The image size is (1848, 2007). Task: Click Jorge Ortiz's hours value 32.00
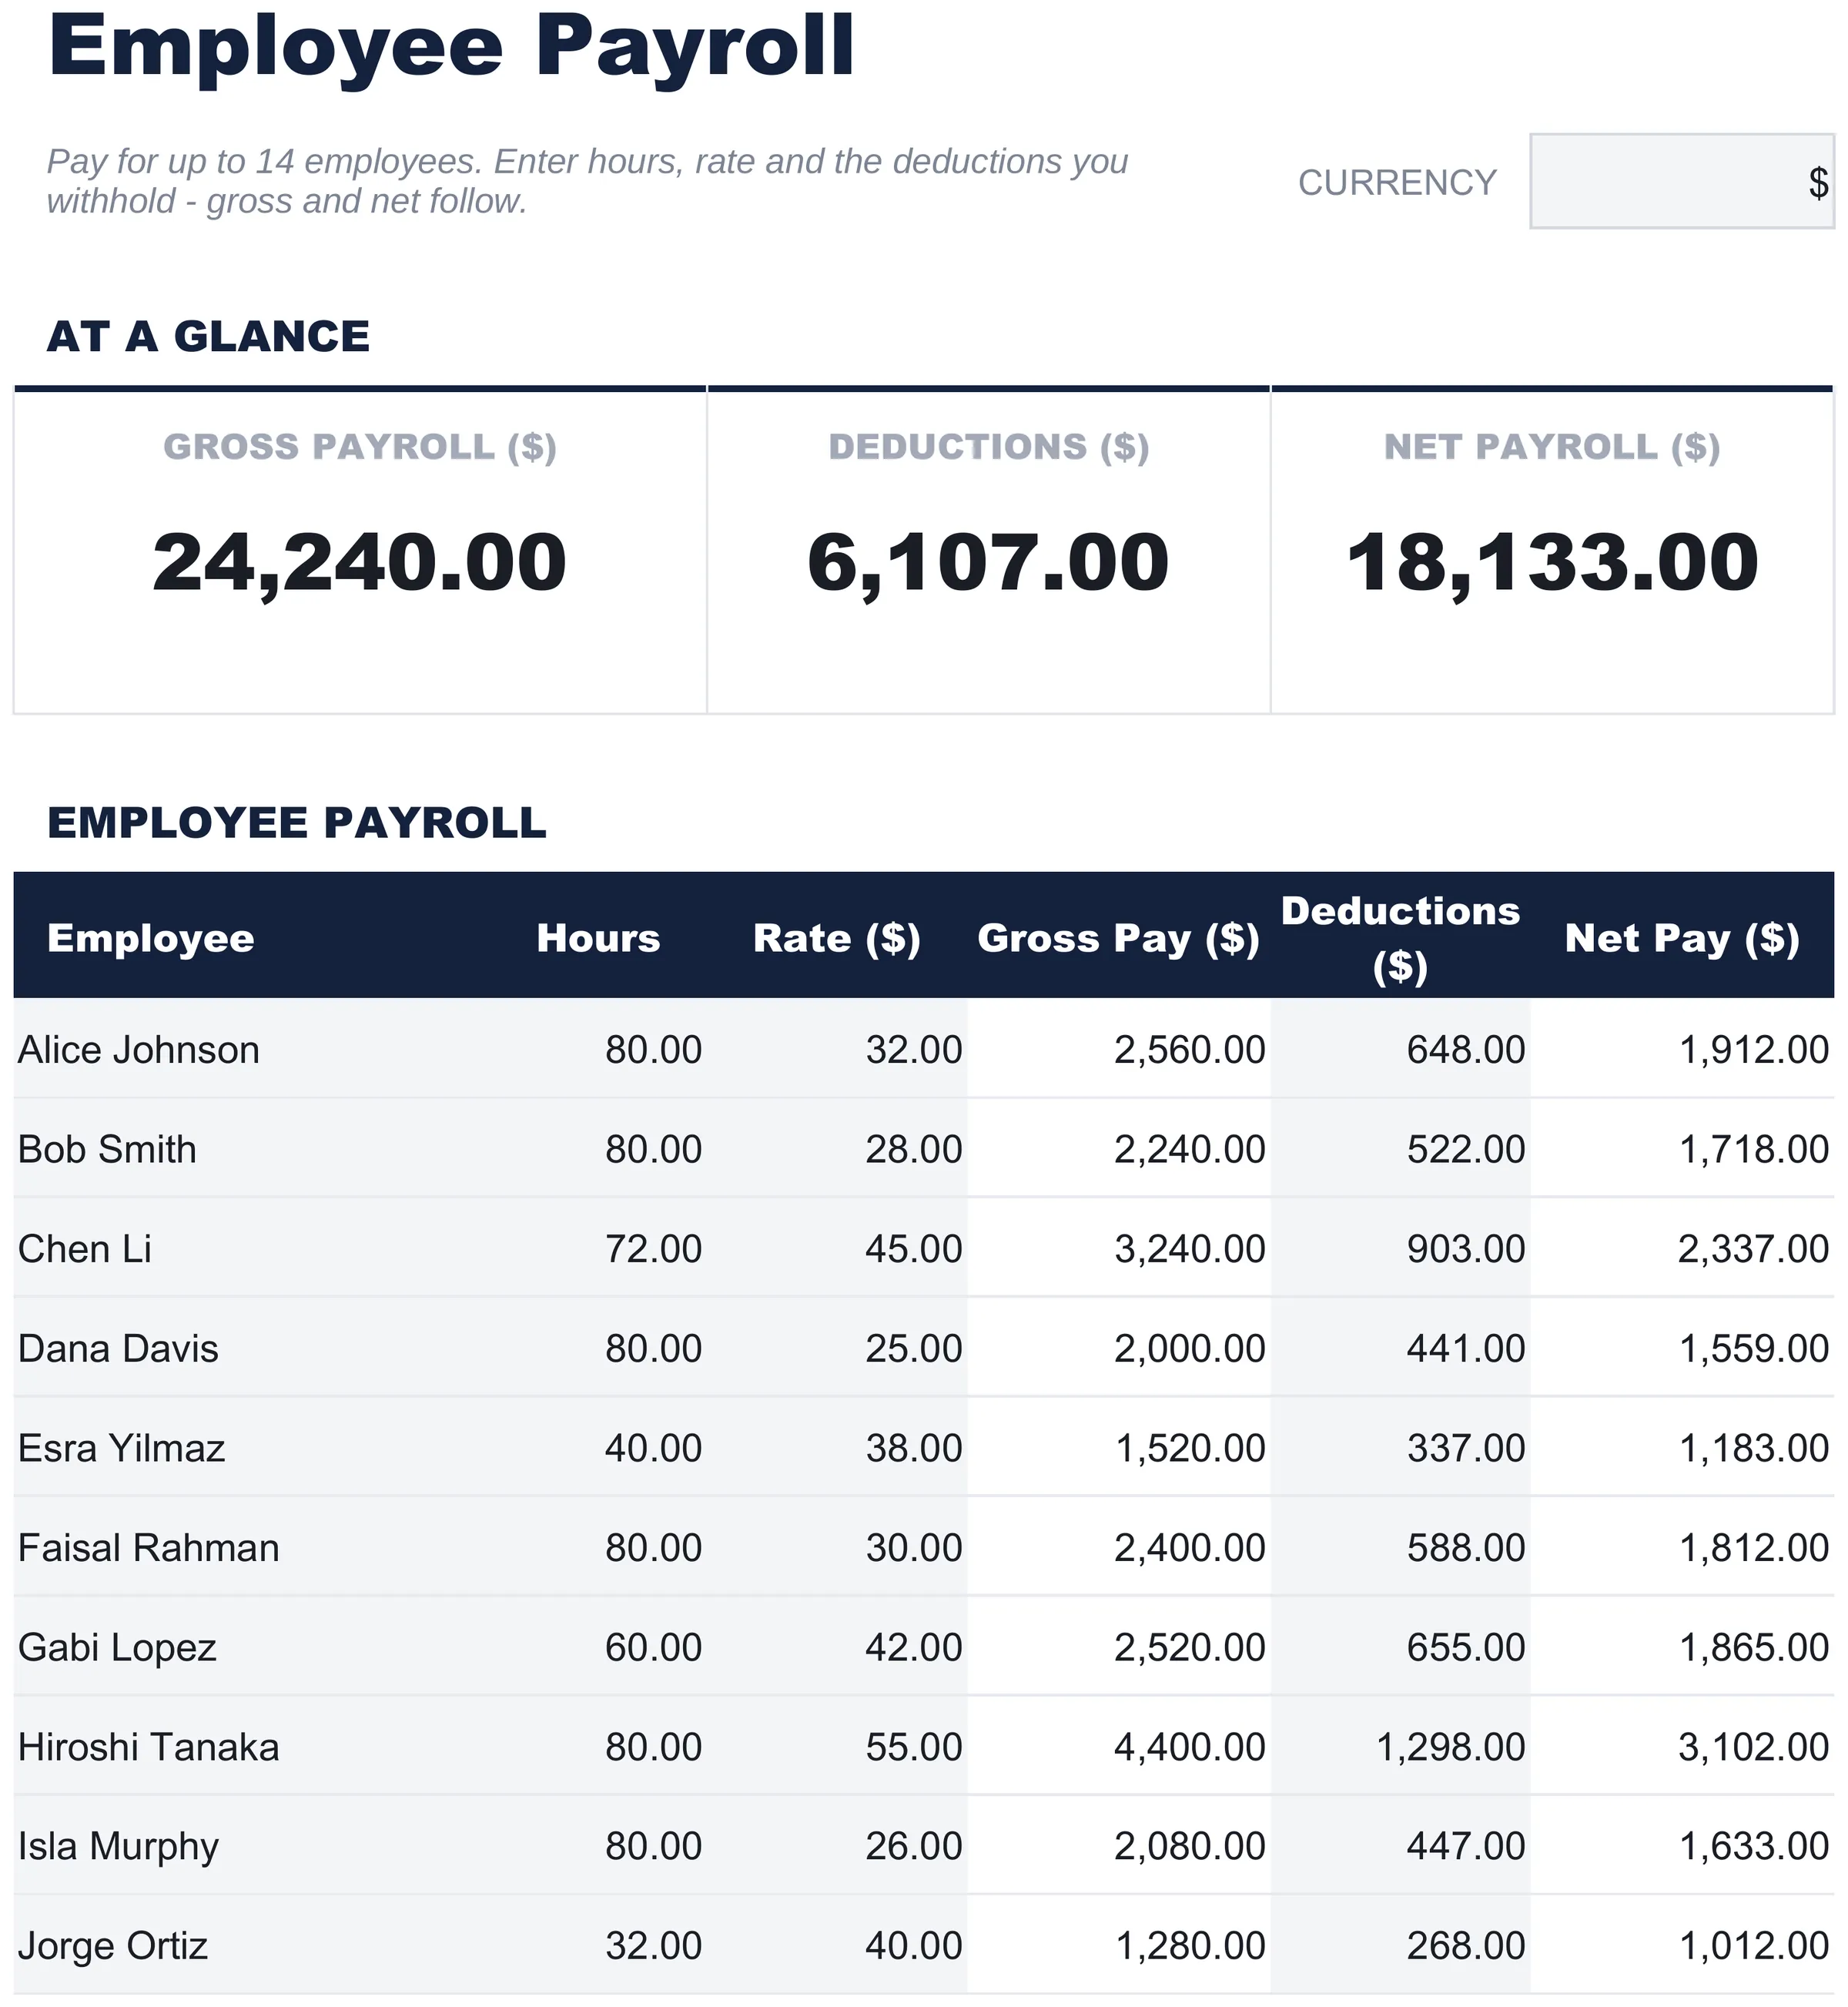click(653, 1946)
